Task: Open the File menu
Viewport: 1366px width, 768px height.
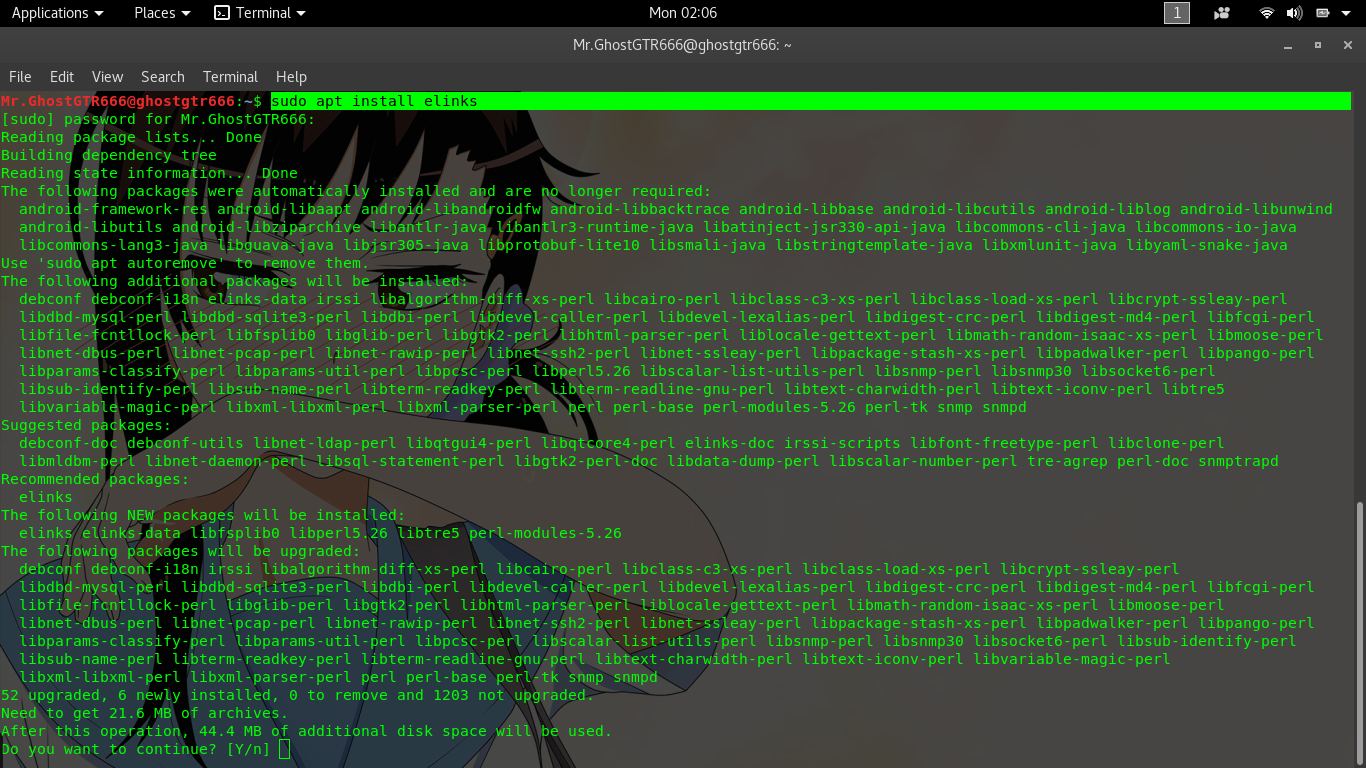Action: click(20, 77)
